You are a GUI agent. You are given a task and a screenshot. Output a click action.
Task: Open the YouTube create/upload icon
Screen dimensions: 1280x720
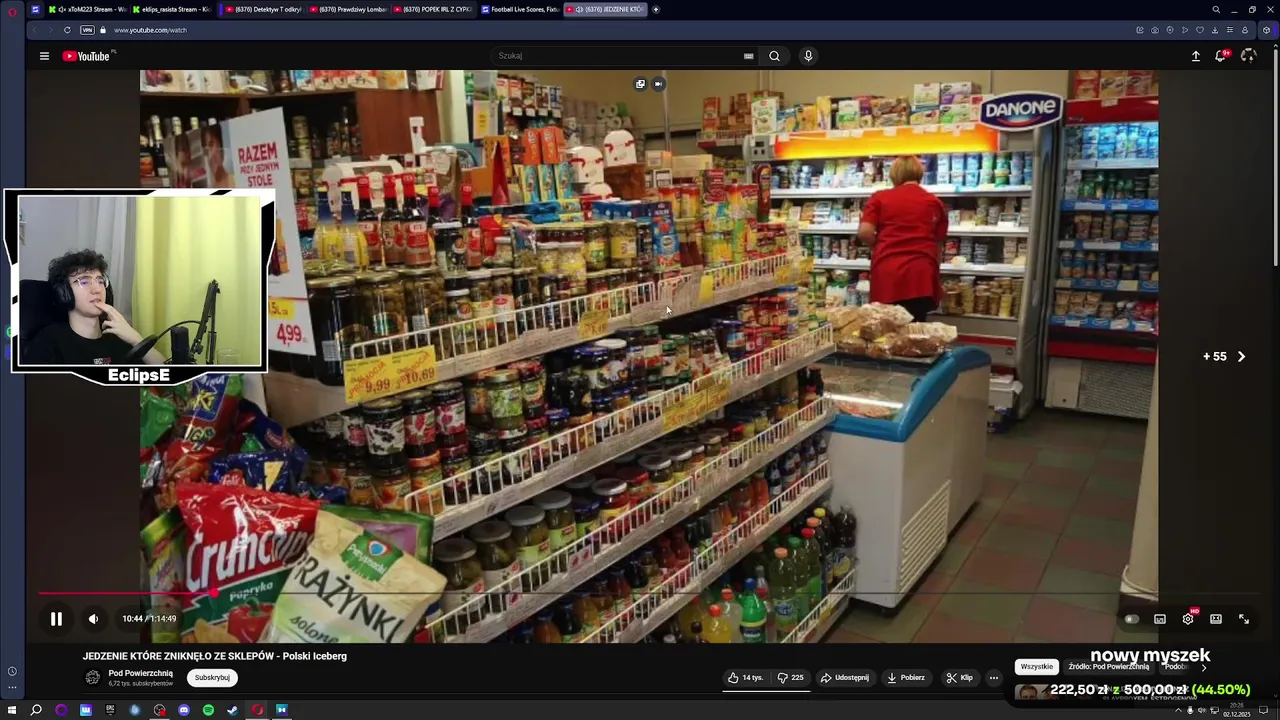(x=1195, y=56)
